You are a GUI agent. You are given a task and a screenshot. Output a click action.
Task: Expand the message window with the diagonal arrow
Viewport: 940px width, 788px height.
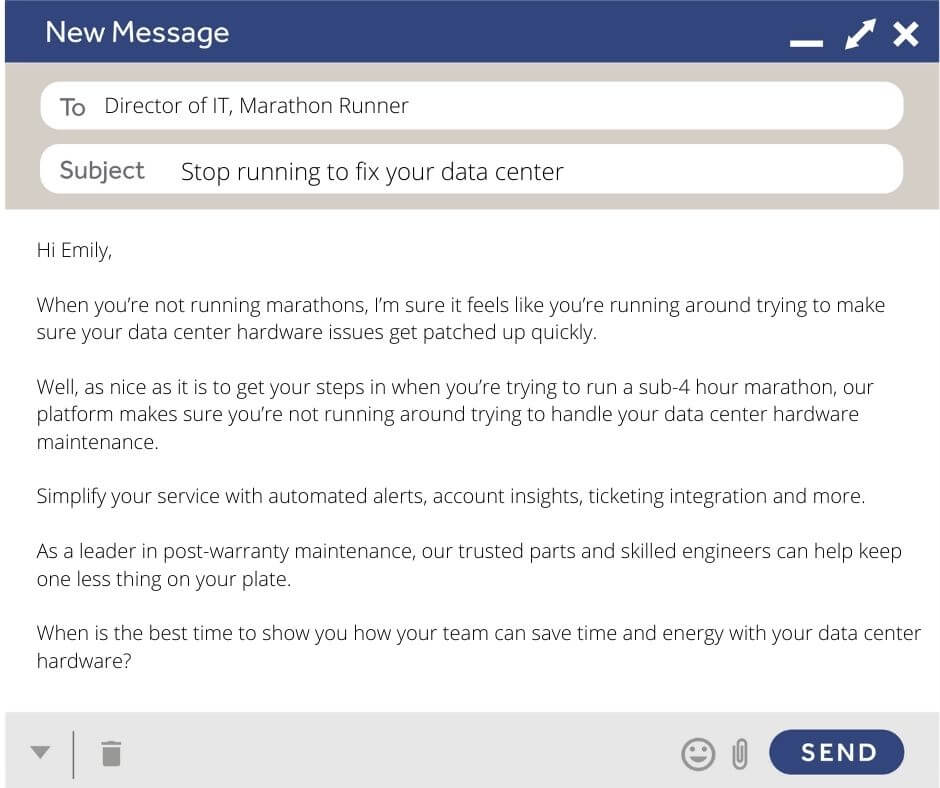click(x=859, y=34)
